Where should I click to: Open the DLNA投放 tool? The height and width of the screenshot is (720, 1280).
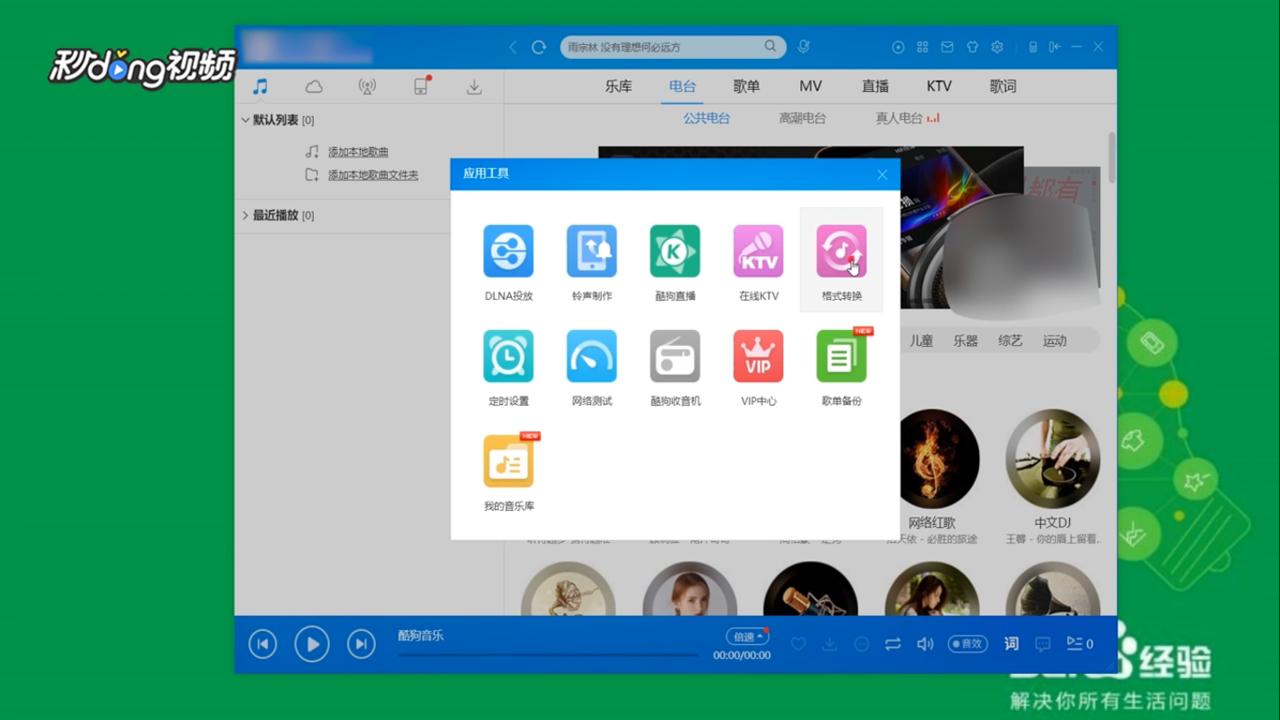(x=508, y=263)
